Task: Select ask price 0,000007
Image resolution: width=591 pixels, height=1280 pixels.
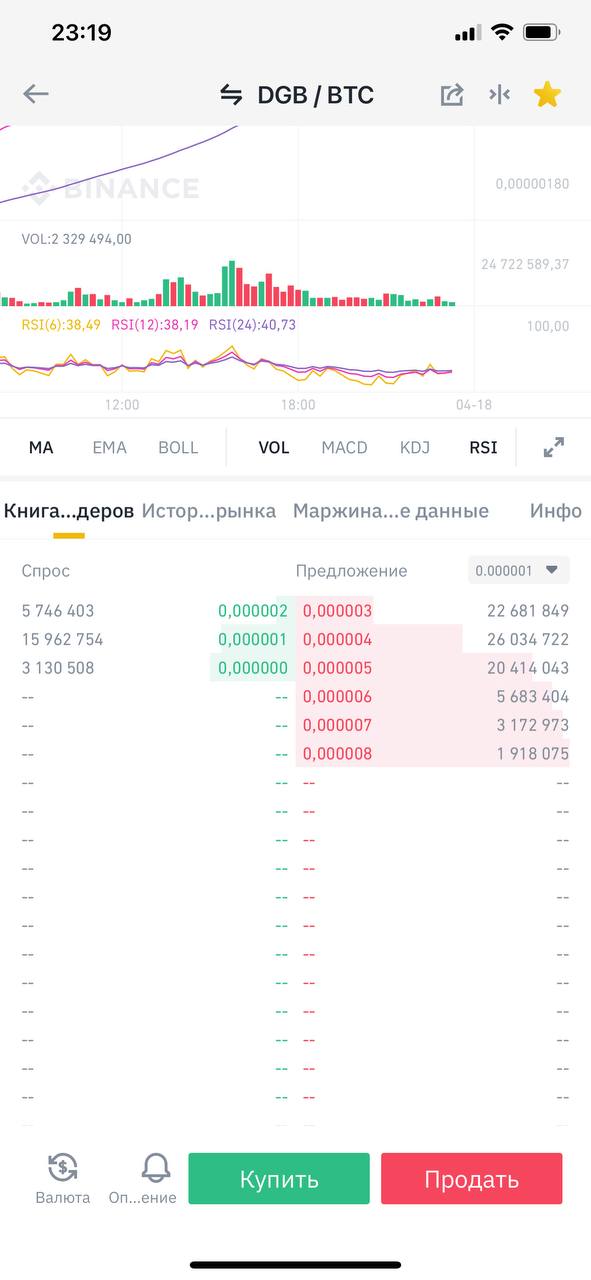Action: [338, 725]
